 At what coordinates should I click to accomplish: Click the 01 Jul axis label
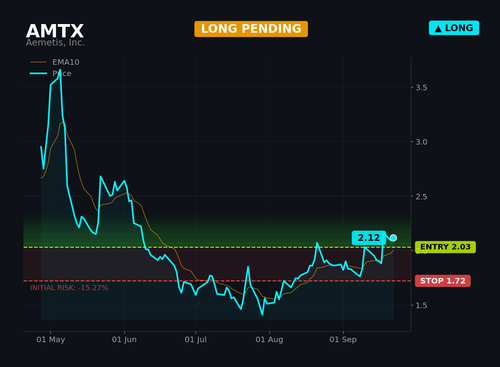196,340
